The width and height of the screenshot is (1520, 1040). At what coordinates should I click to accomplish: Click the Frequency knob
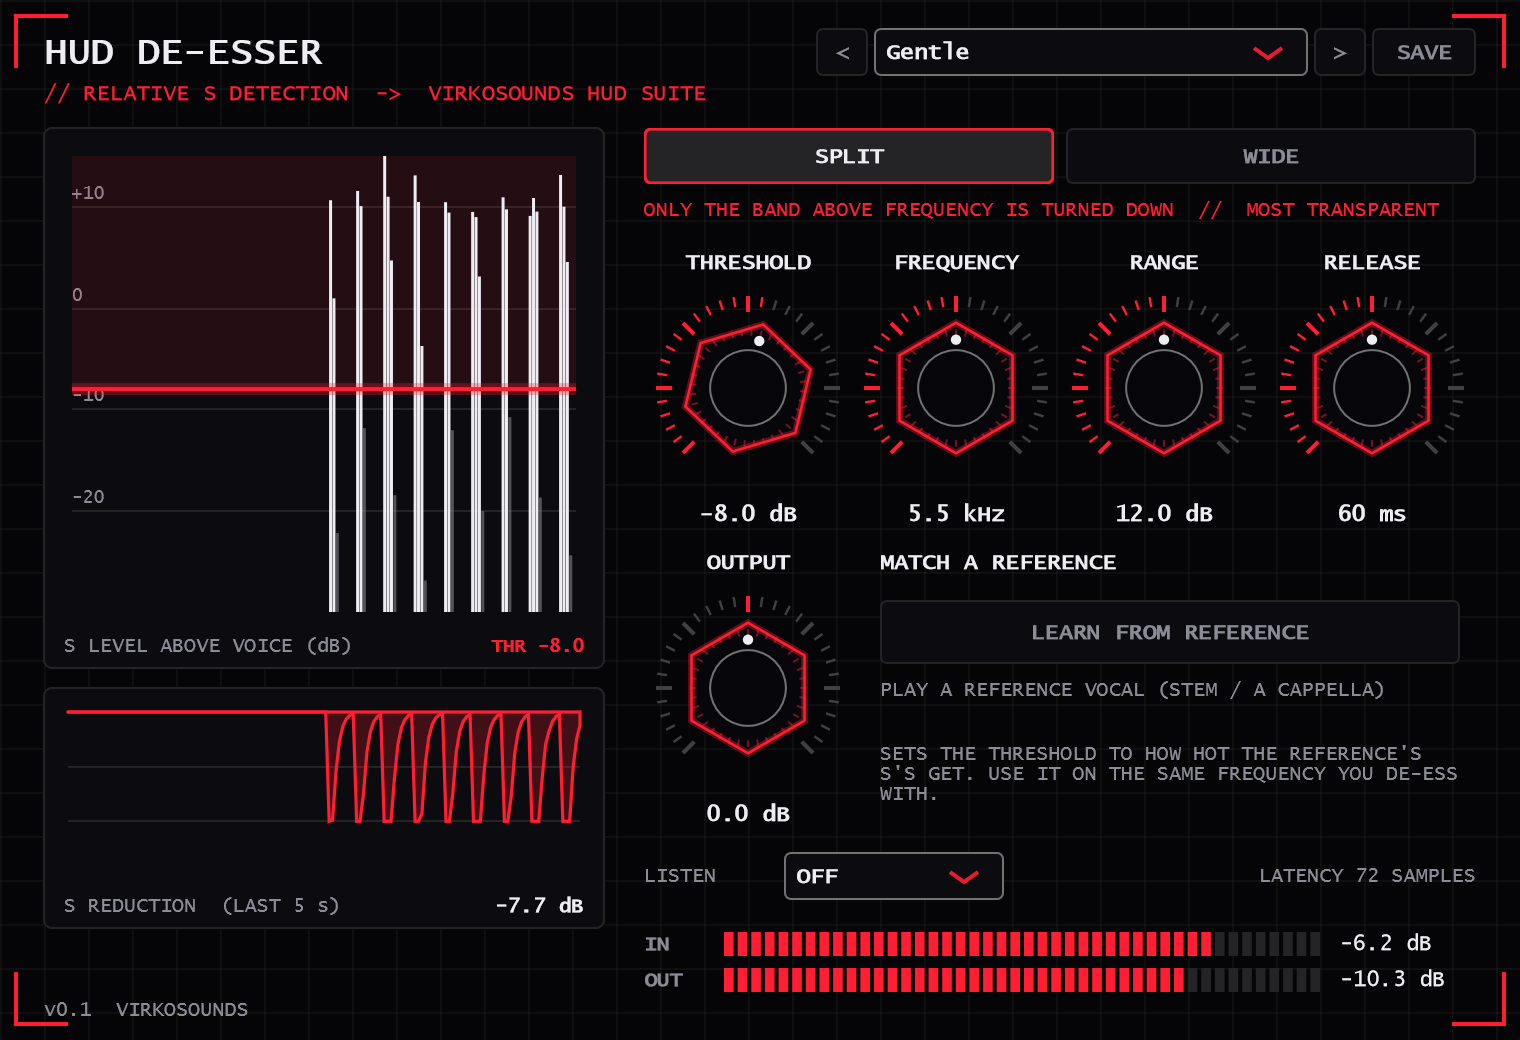tap(956, 388)
